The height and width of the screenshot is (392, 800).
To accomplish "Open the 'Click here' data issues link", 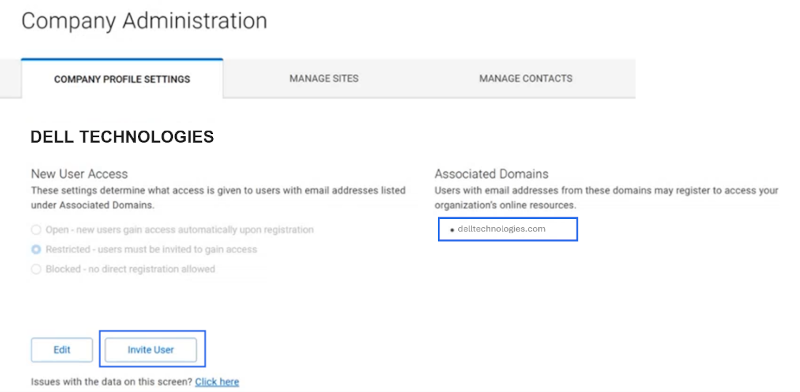I will (x=217, y=382).
